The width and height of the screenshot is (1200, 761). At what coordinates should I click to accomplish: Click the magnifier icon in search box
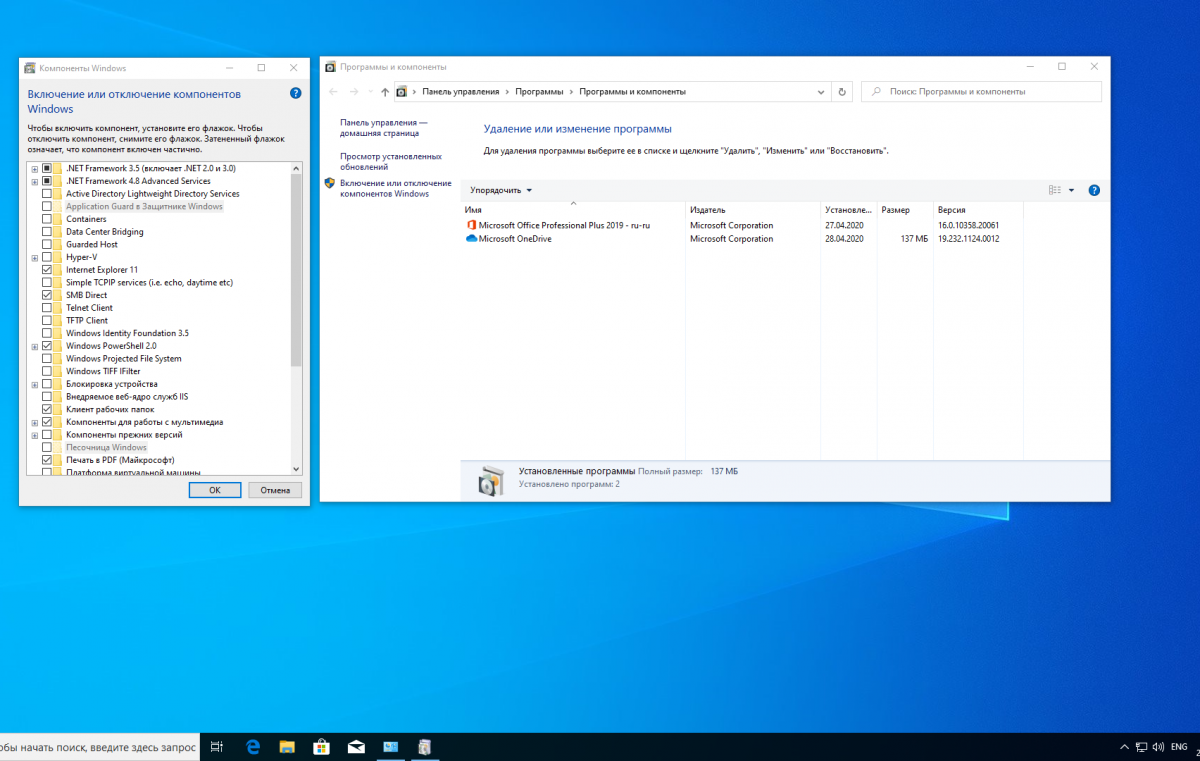coord(877,91)
